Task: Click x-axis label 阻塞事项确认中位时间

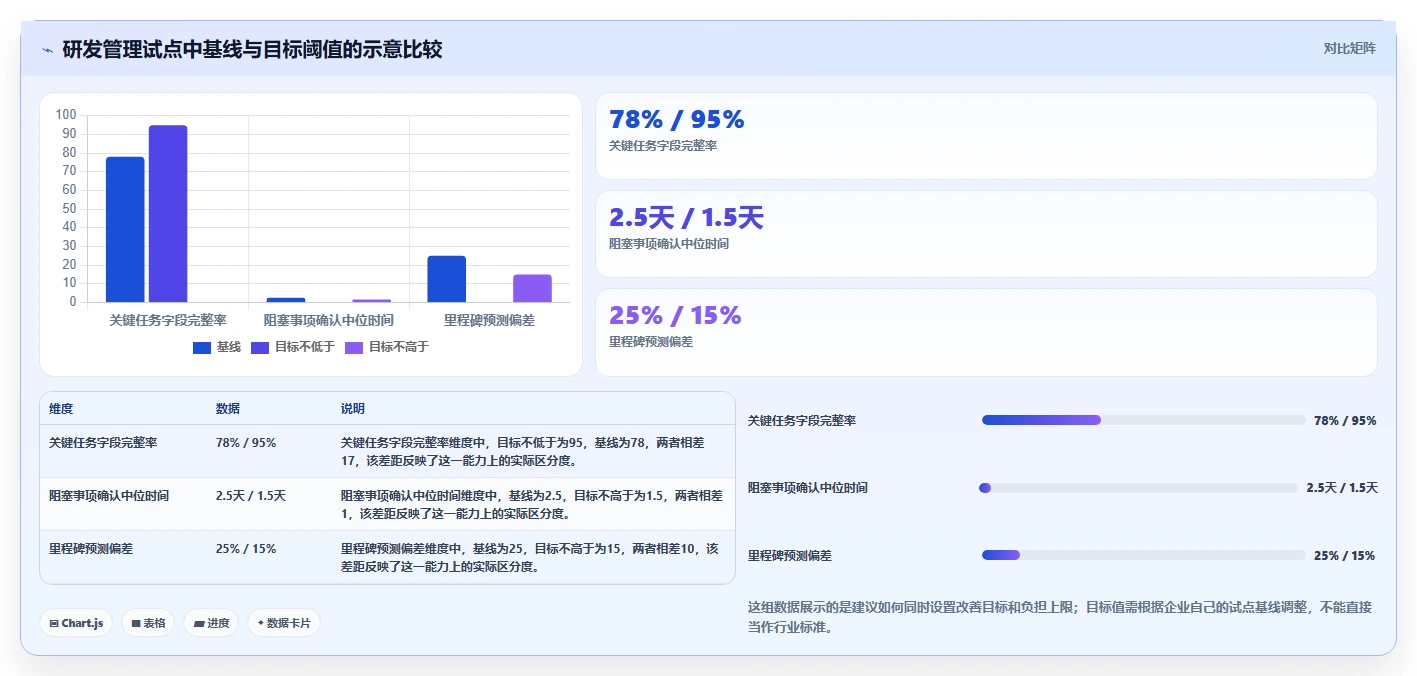Action: [x=329, y=320]
